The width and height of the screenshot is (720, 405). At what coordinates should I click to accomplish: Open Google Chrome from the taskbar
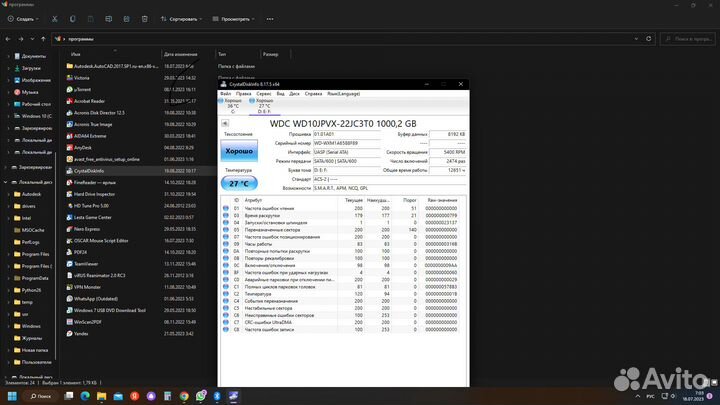184,396
